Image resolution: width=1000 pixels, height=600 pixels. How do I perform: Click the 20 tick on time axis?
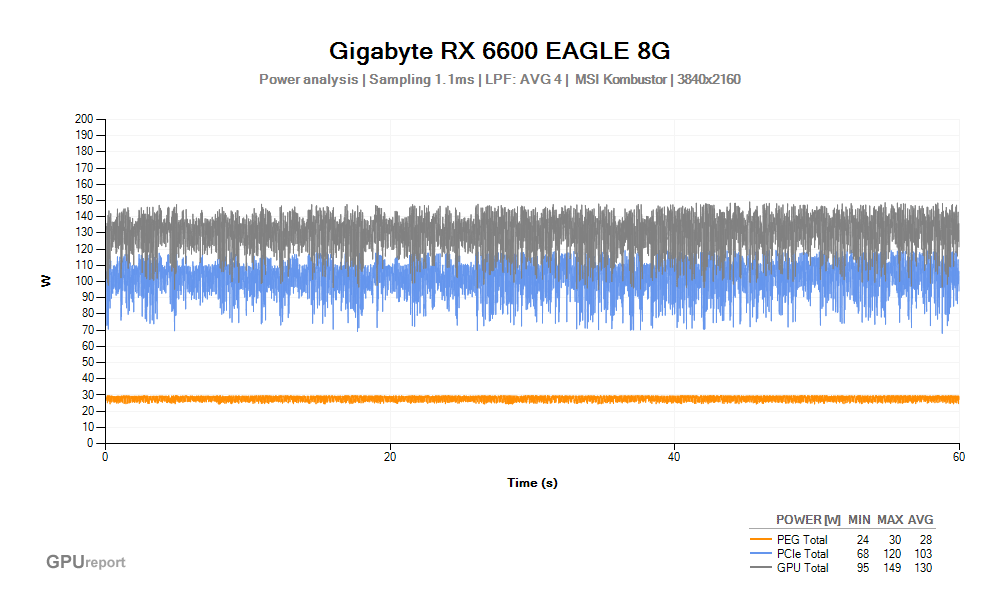click(x=390, y=457)
